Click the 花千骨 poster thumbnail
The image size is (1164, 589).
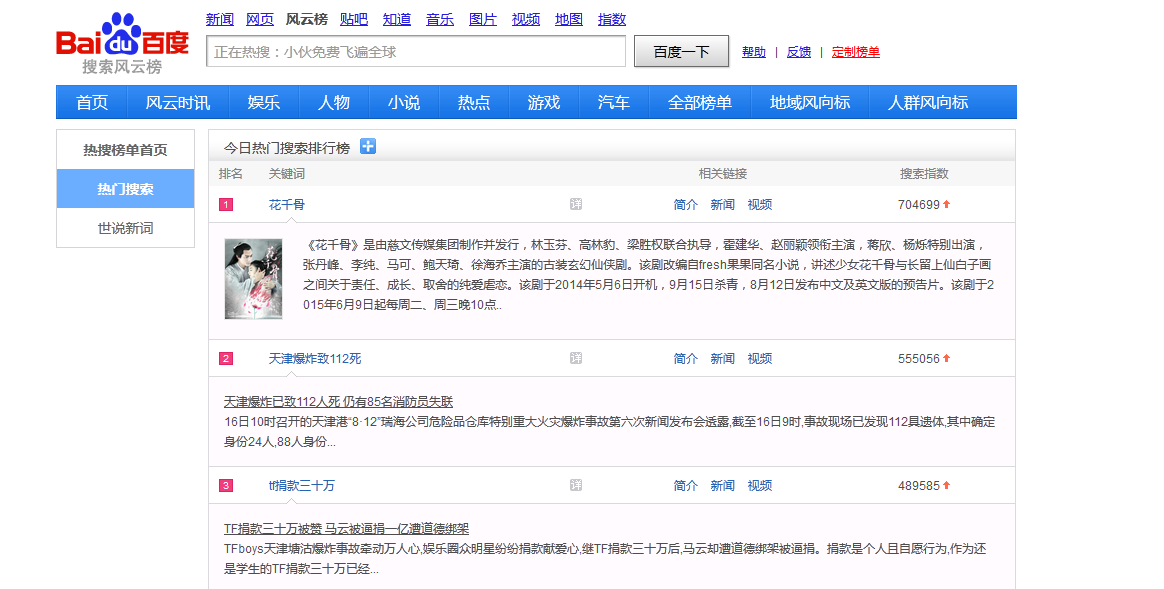(x=253, y=278)
